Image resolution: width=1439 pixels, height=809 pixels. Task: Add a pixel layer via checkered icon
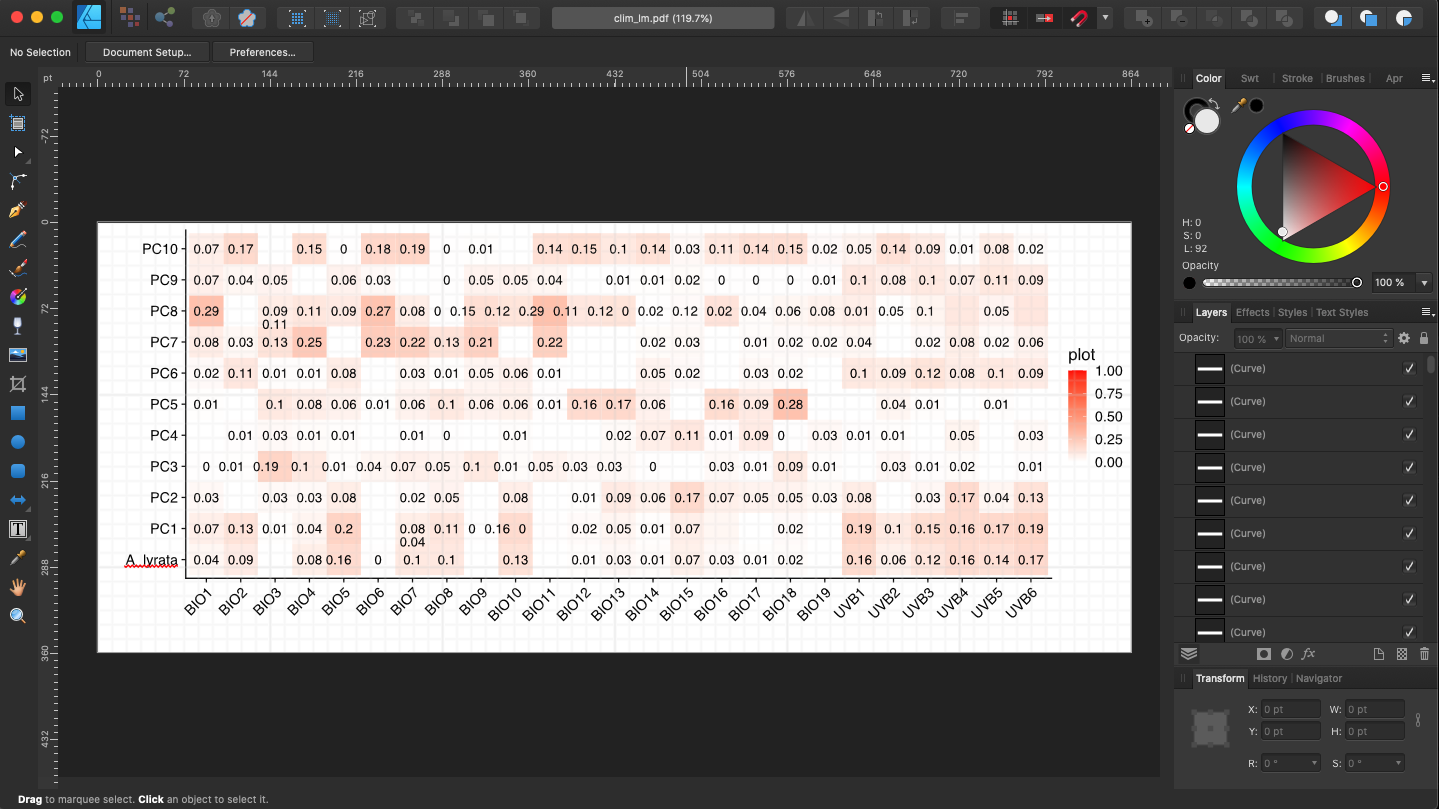pyautogui.click(x=1402, y=654)
